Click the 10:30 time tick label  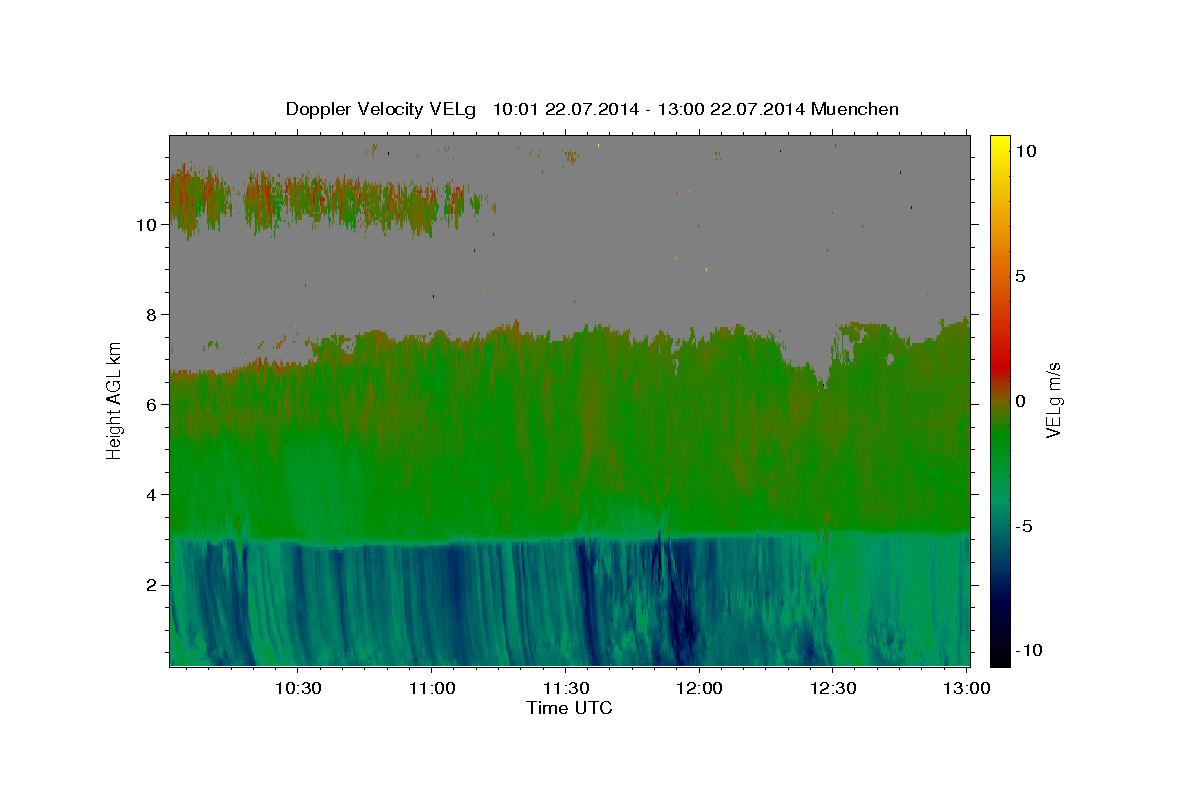298,688
